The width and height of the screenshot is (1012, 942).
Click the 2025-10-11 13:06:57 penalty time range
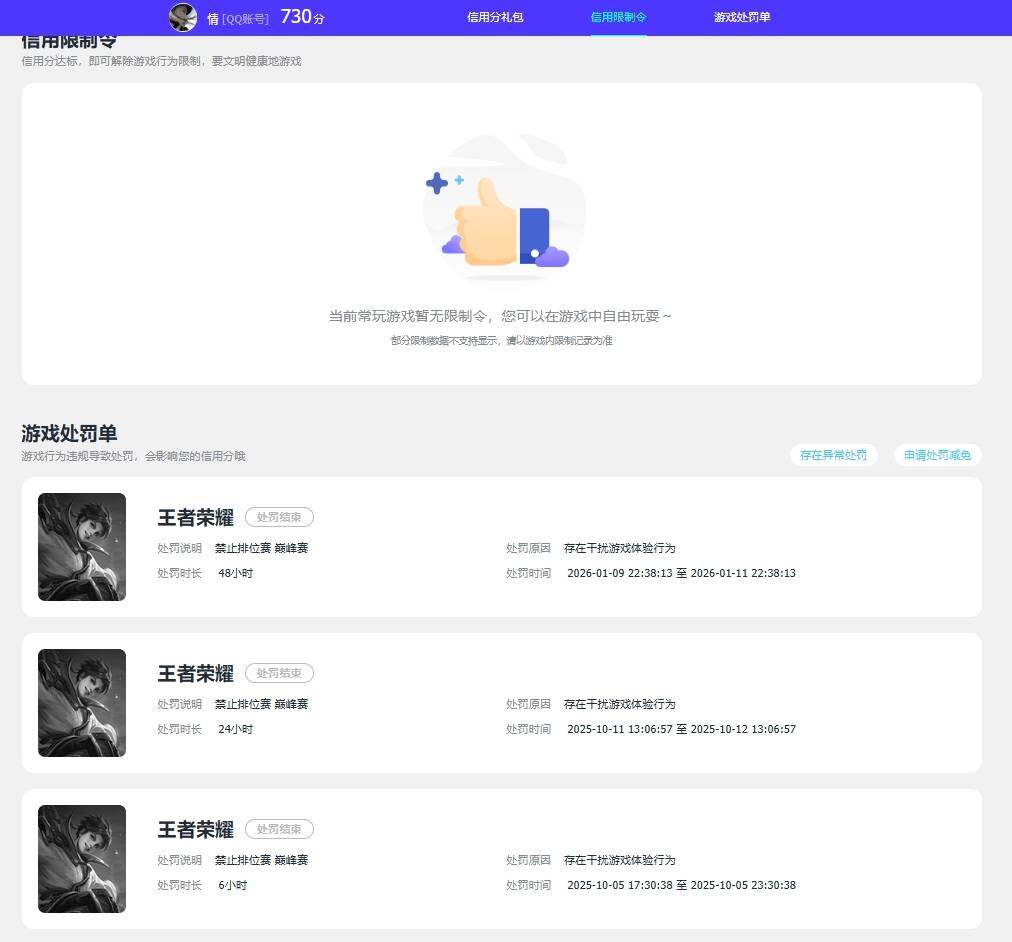tap(682, 729)
